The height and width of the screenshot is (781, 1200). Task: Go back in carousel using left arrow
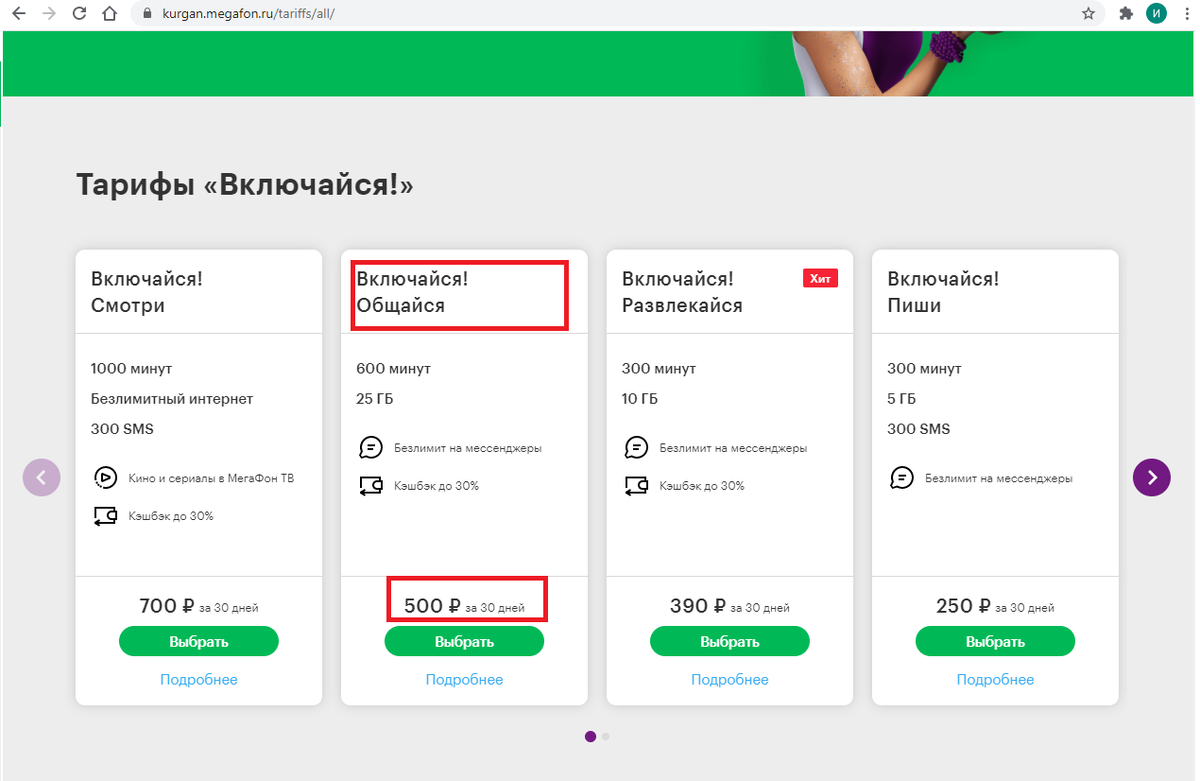point(41,477)
